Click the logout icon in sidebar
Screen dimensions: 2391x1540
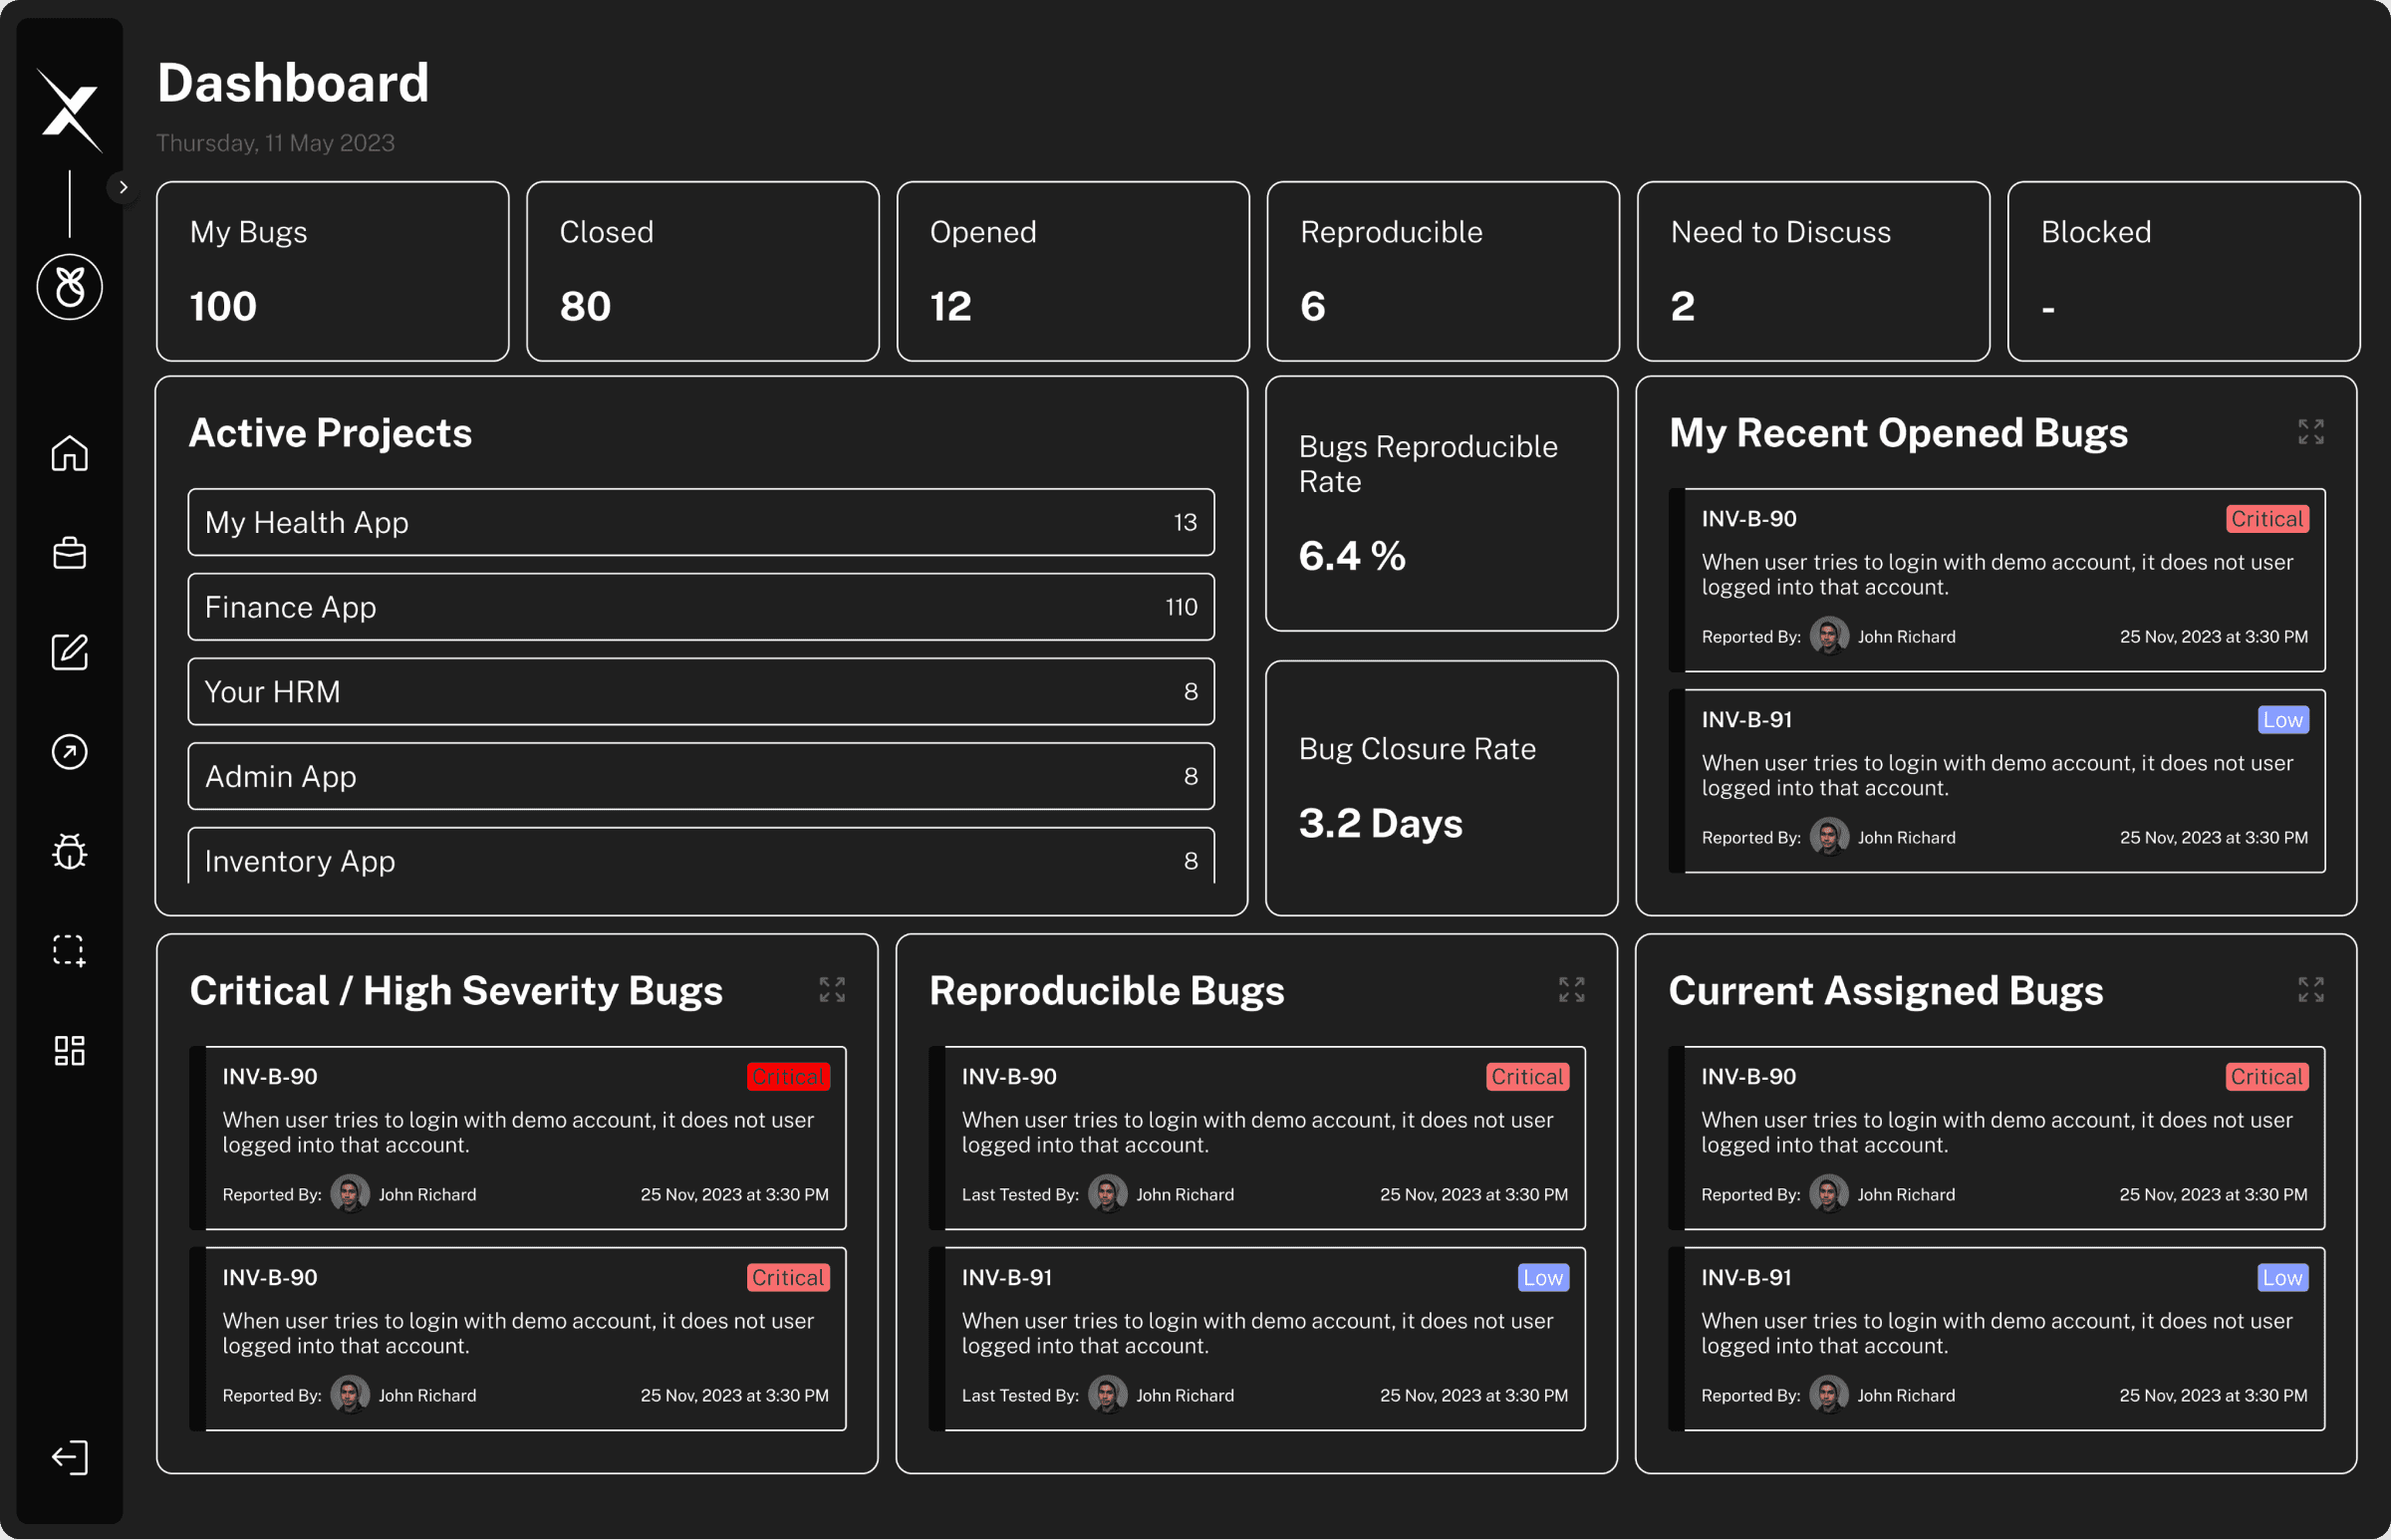[x=69, y=1458]
